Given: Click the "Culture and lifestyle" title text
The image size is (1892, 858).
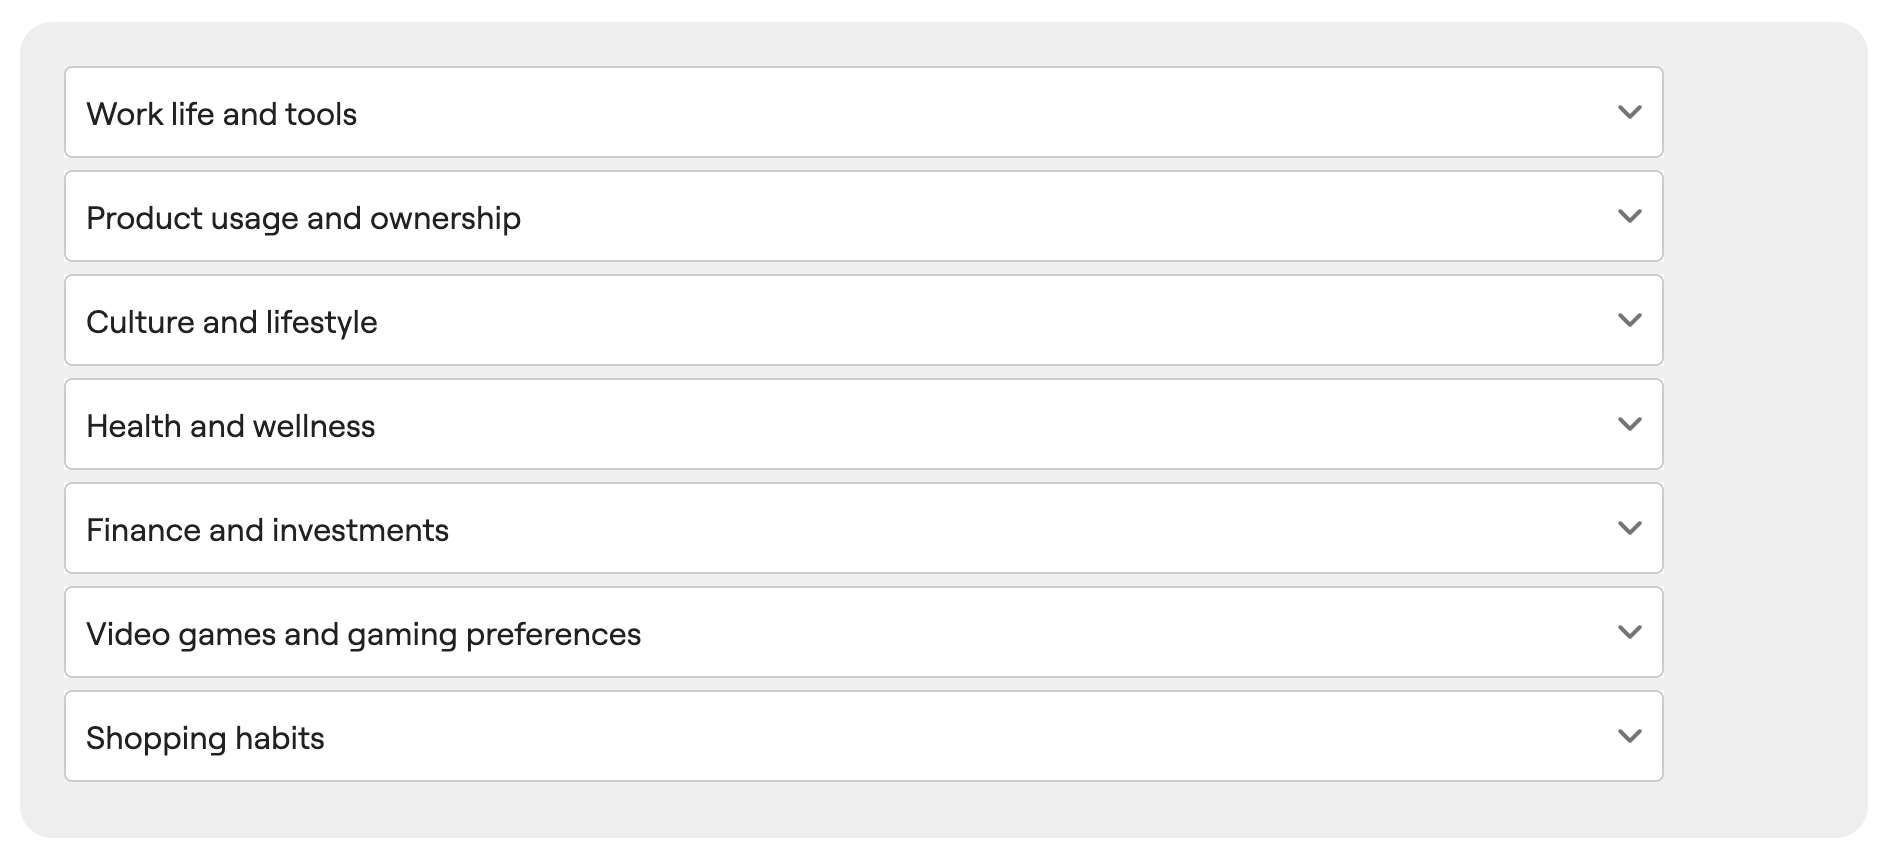Looking at the screenshot, I should click(x=231, y=322).
